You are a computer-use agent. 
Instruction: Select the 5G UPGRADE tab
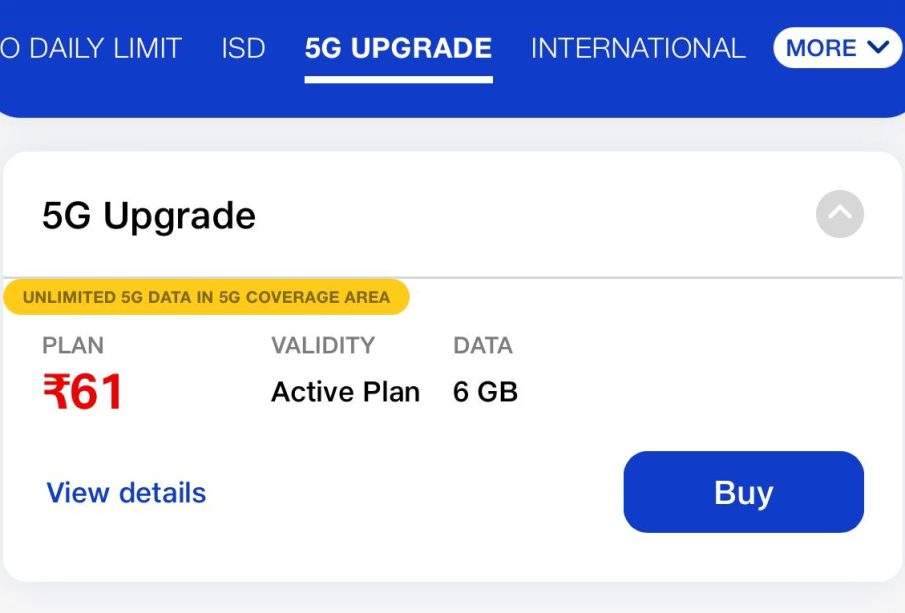tap(398, 48)
